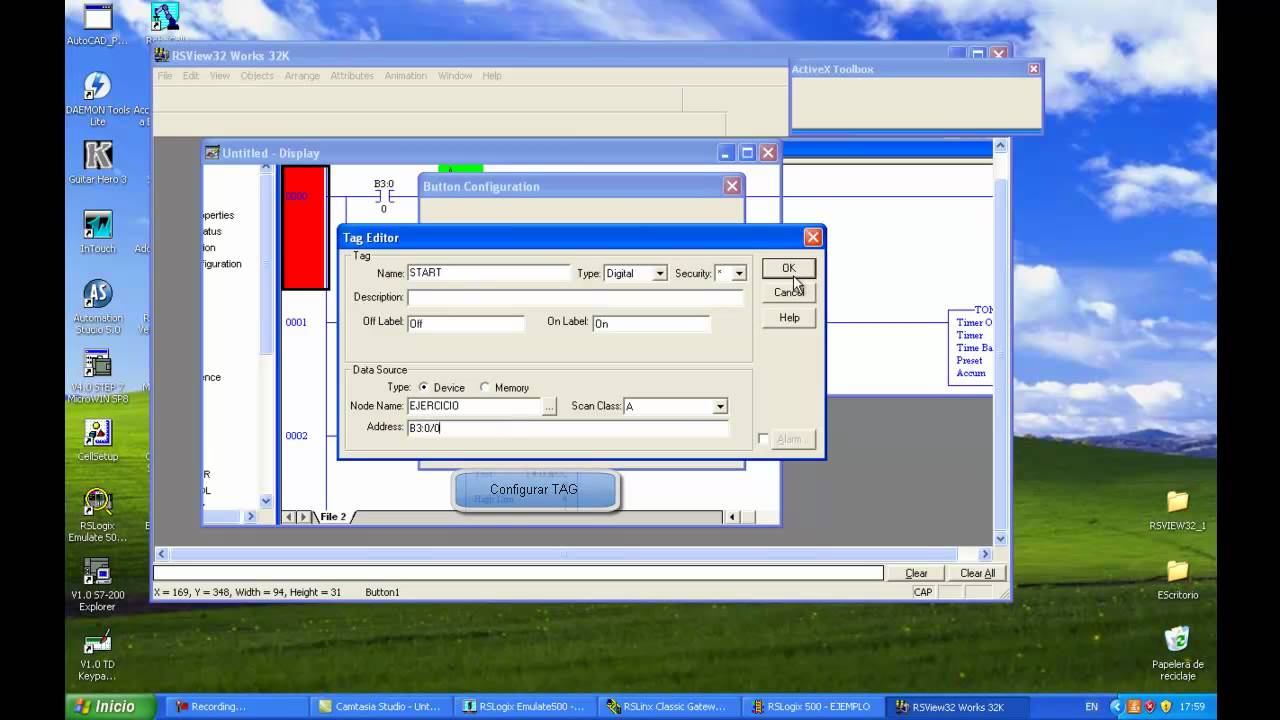
Task: Open the Animation menu in RSView32
Action: [405, 76]
